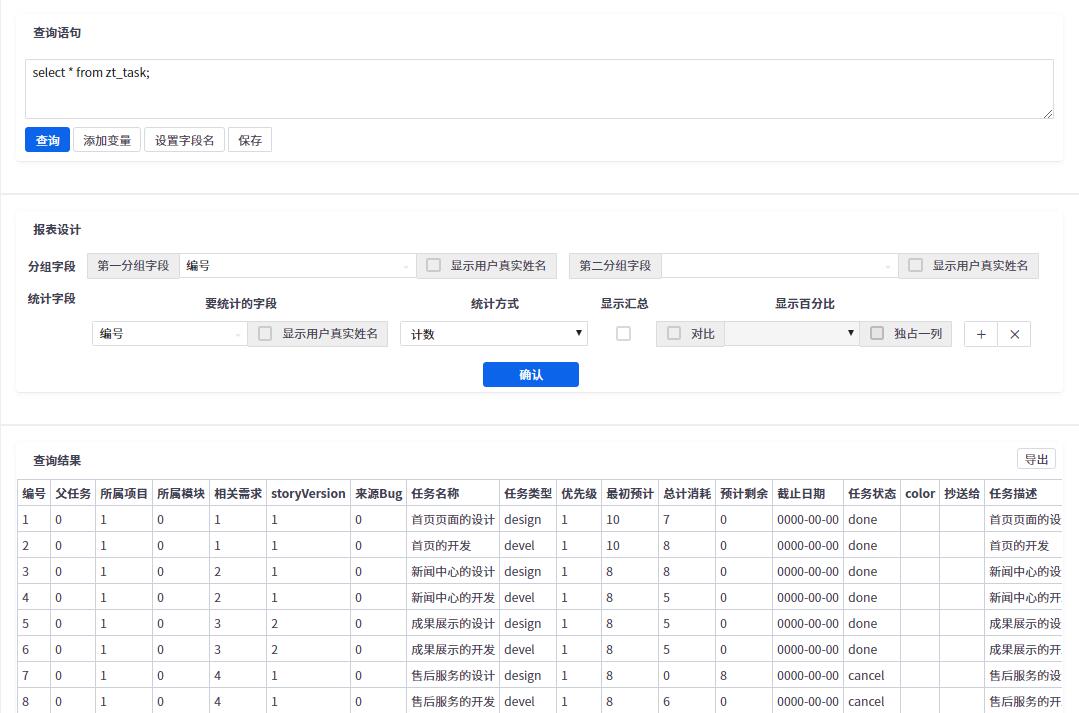Expand the empty 第二分组字段 dropdown
1079x713 pixels.
click(x=778, y=266)
